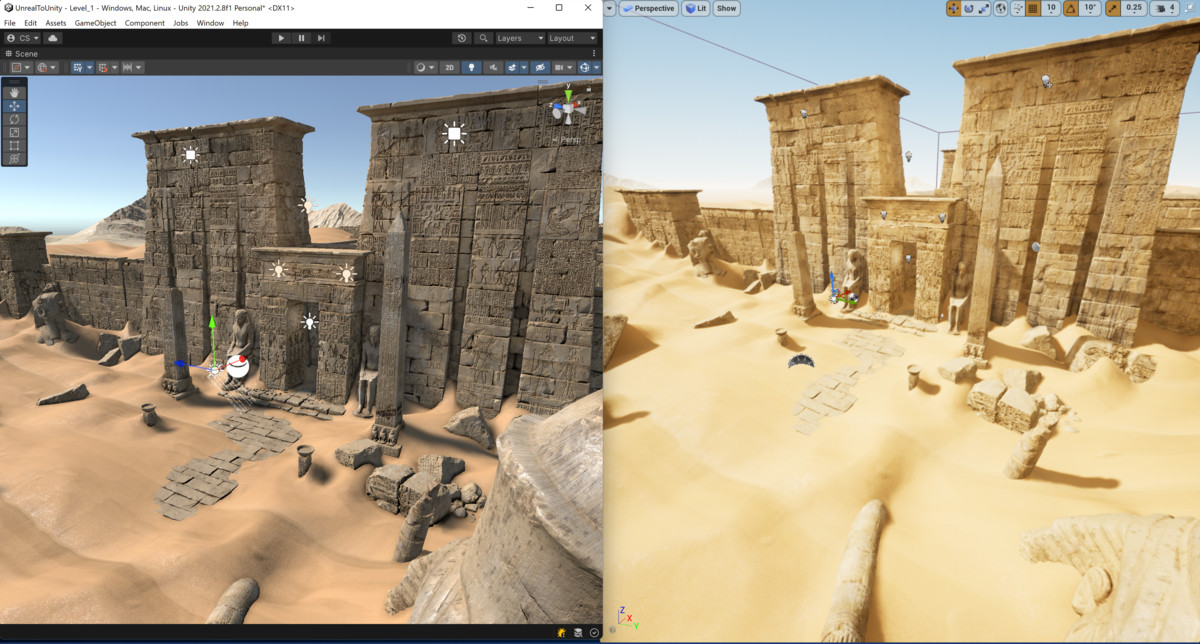
Task: Select the Hand tool in Unity's toolbar
Action: click(x=14, y=93)
